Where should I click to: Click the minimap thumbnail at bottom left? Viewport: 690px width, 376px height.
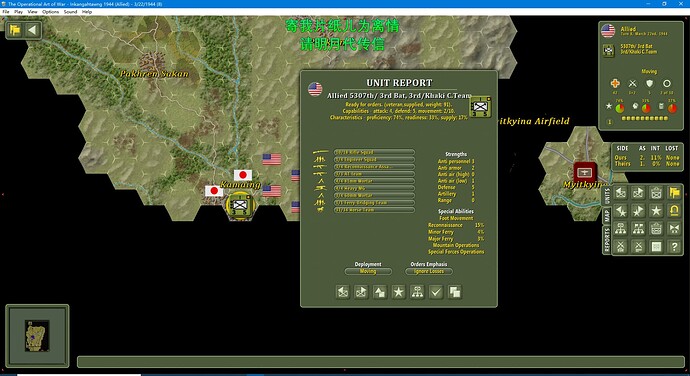[x=37, y=335]
